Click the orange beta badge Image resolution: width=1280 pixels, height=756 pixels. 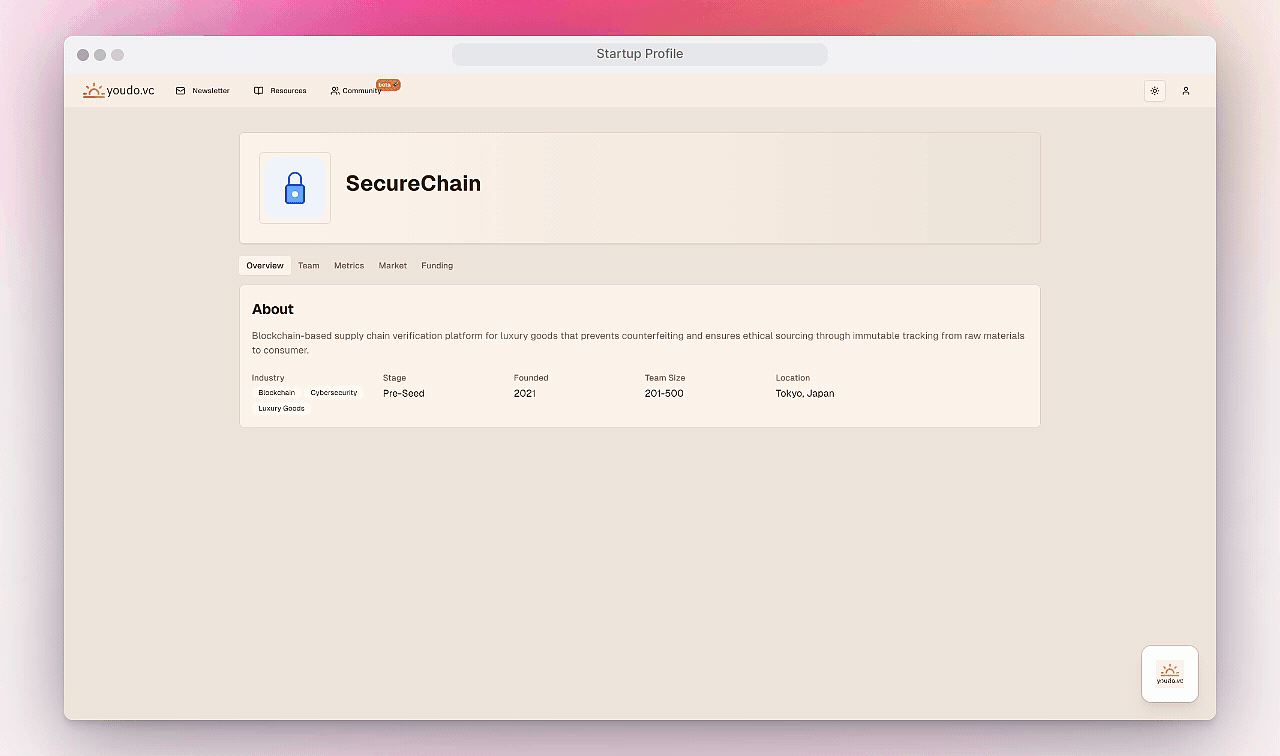[x=387, y=85]
